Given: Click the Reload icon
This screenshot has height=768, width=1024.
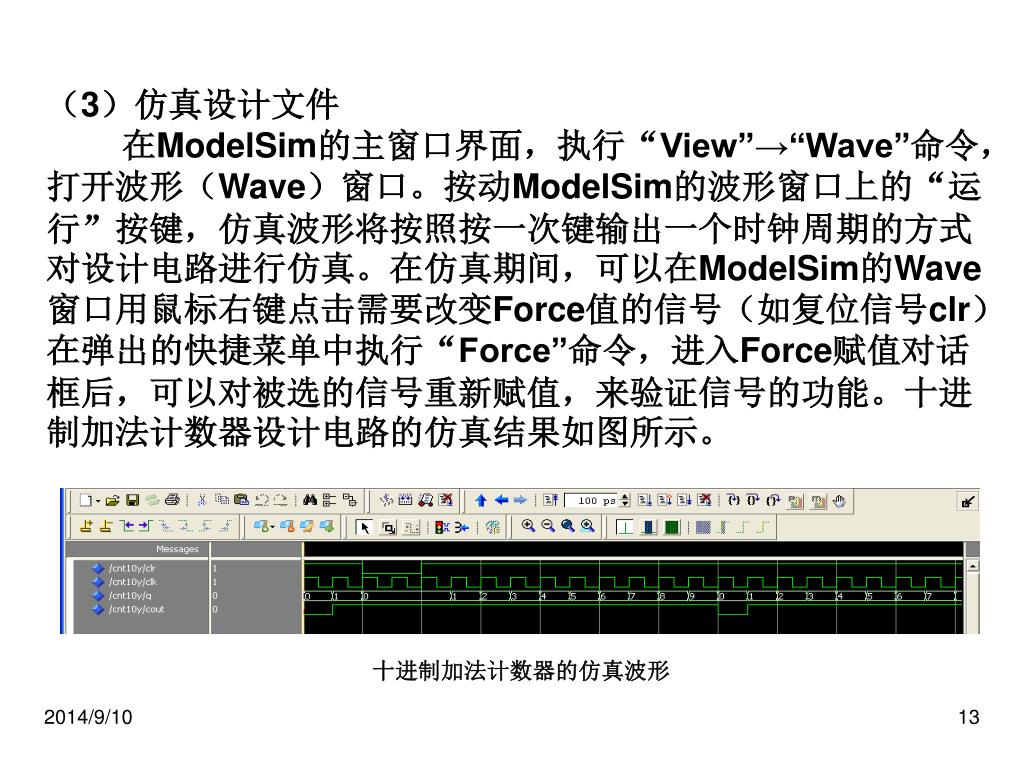Looking at the screenshot, I should click(x=153, y=500).
